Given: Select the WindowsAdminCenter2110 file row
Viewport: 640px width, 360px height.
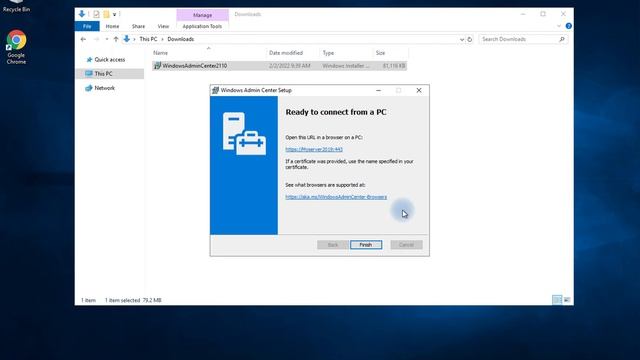Looking at the screenshot, I should [280, 66].
